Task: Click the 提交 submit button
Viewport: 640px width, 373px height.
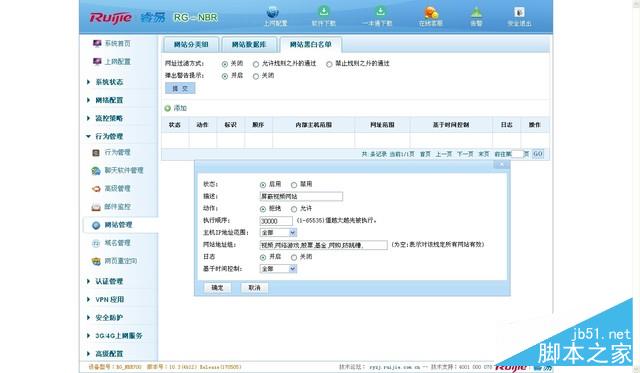Action: pyautogui.click(x=180, y=88)
